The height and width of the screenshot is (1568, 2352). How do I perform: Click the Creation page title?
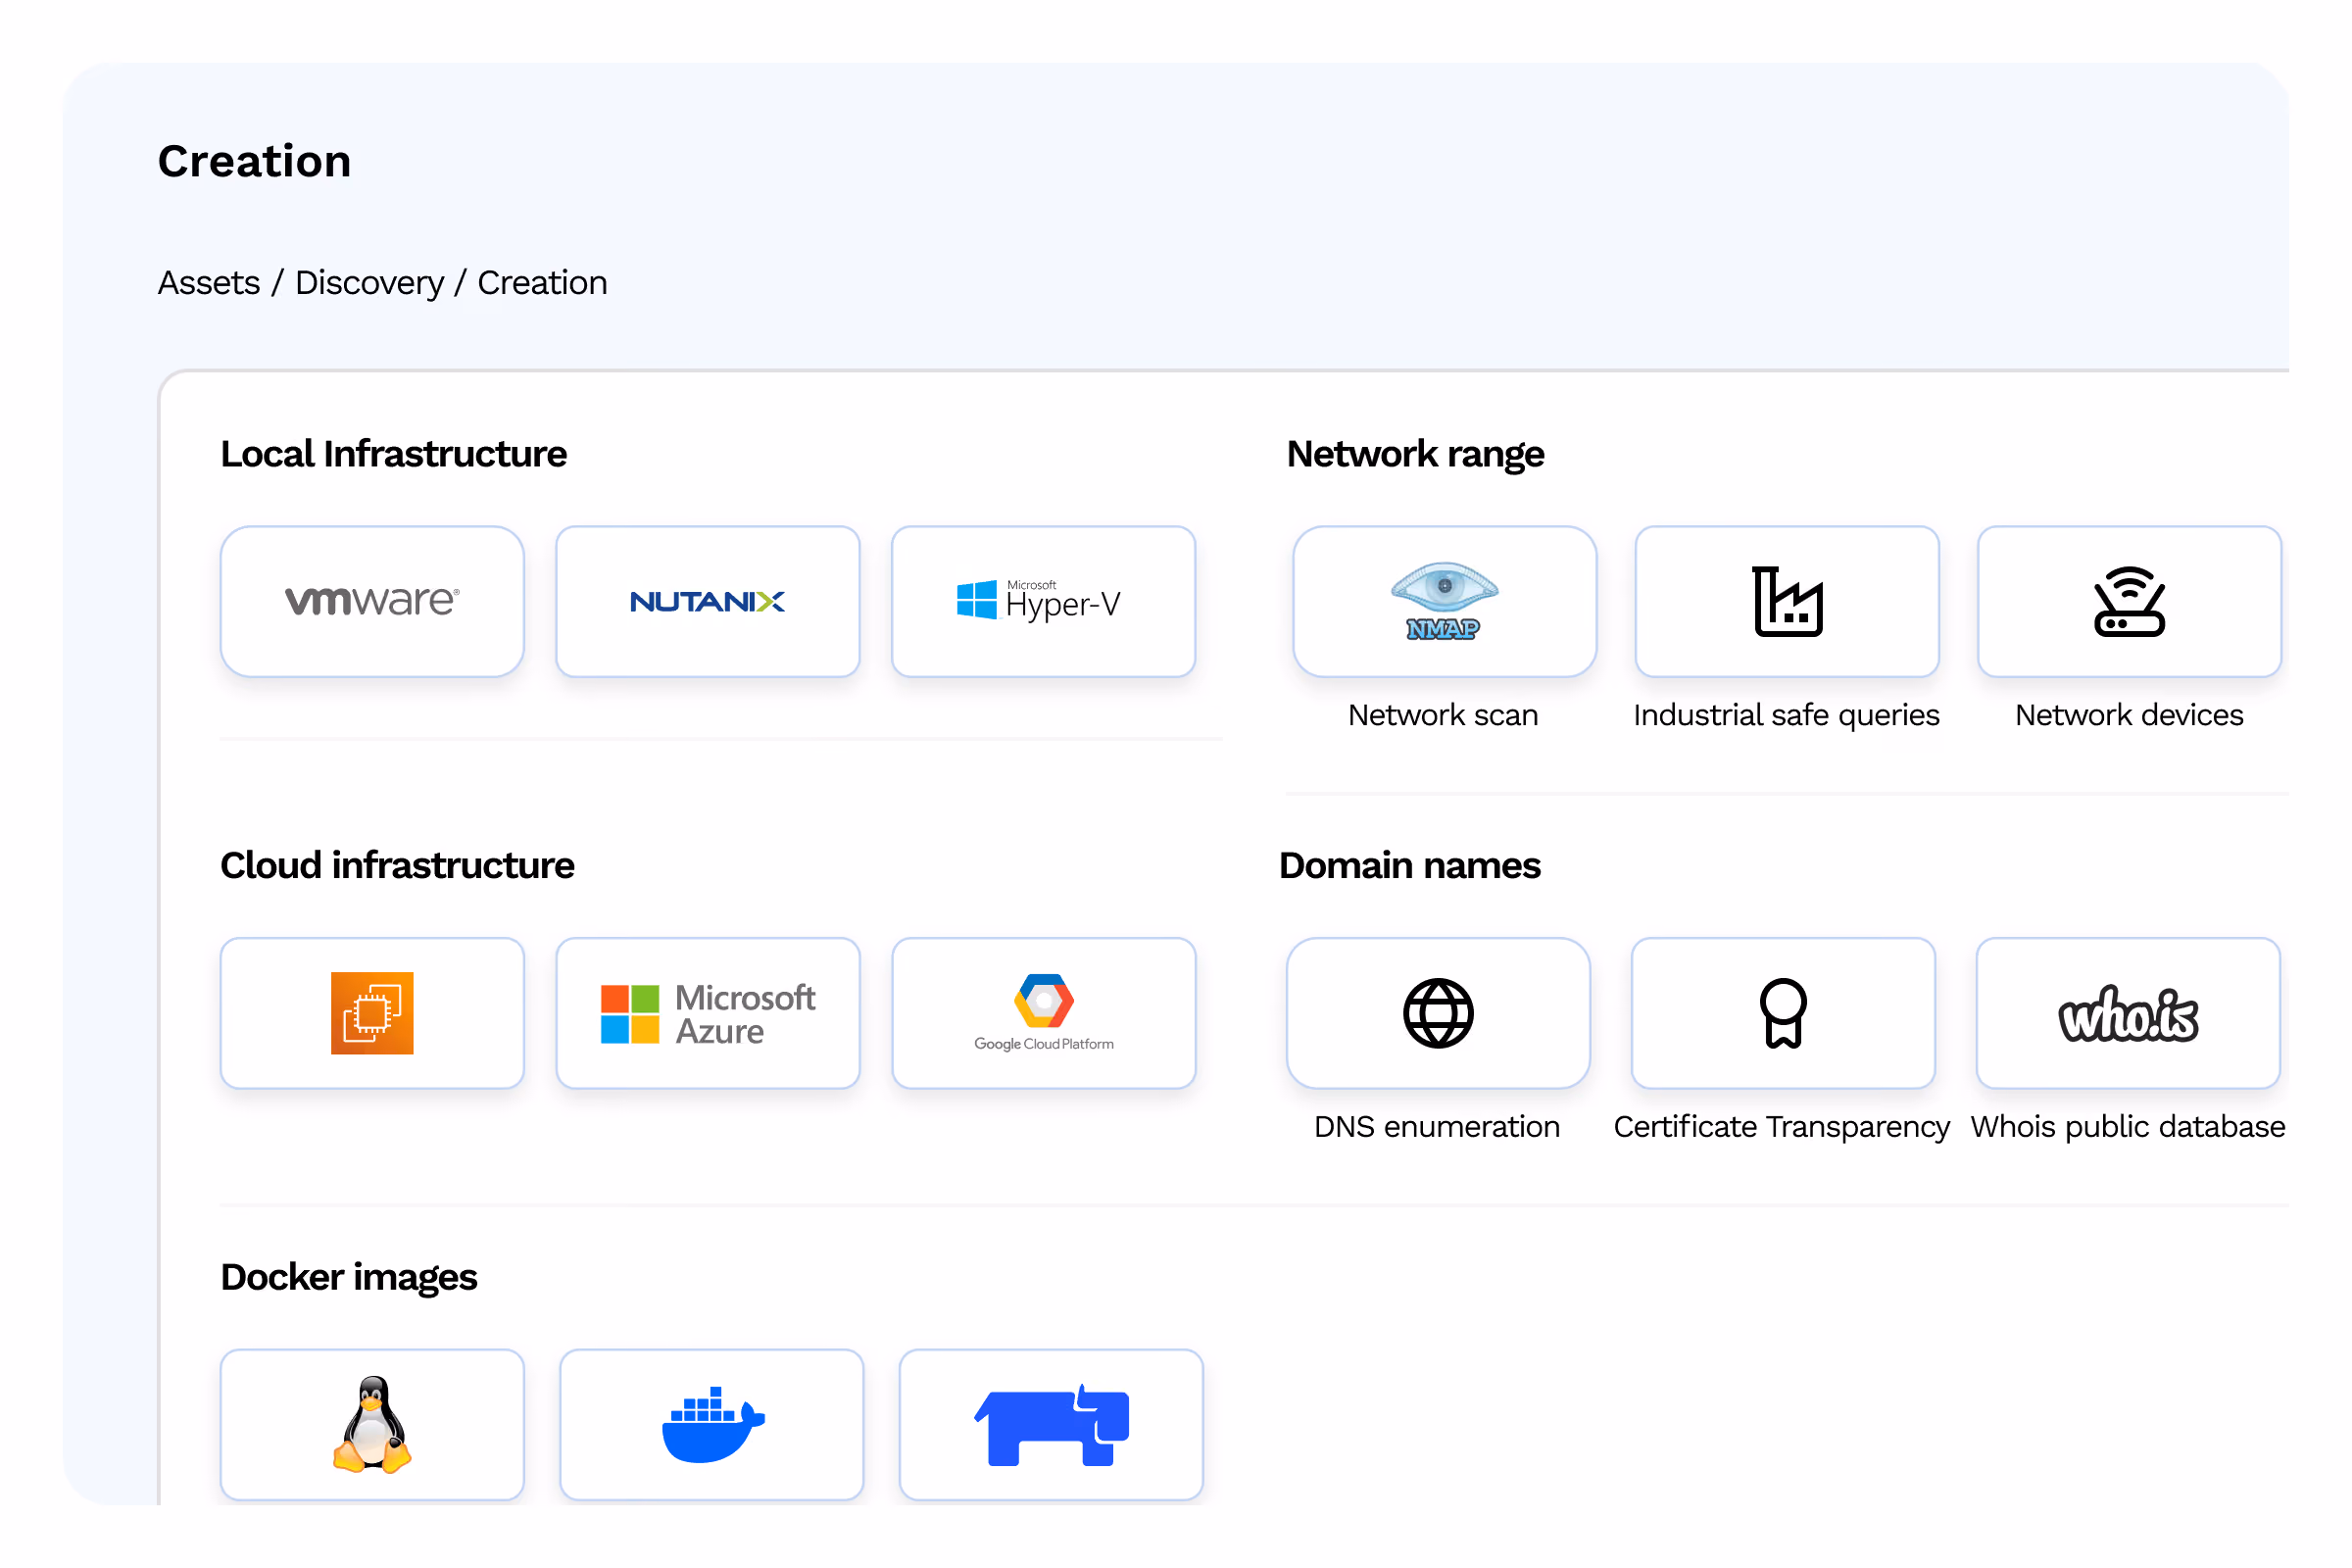click(255, 162)
